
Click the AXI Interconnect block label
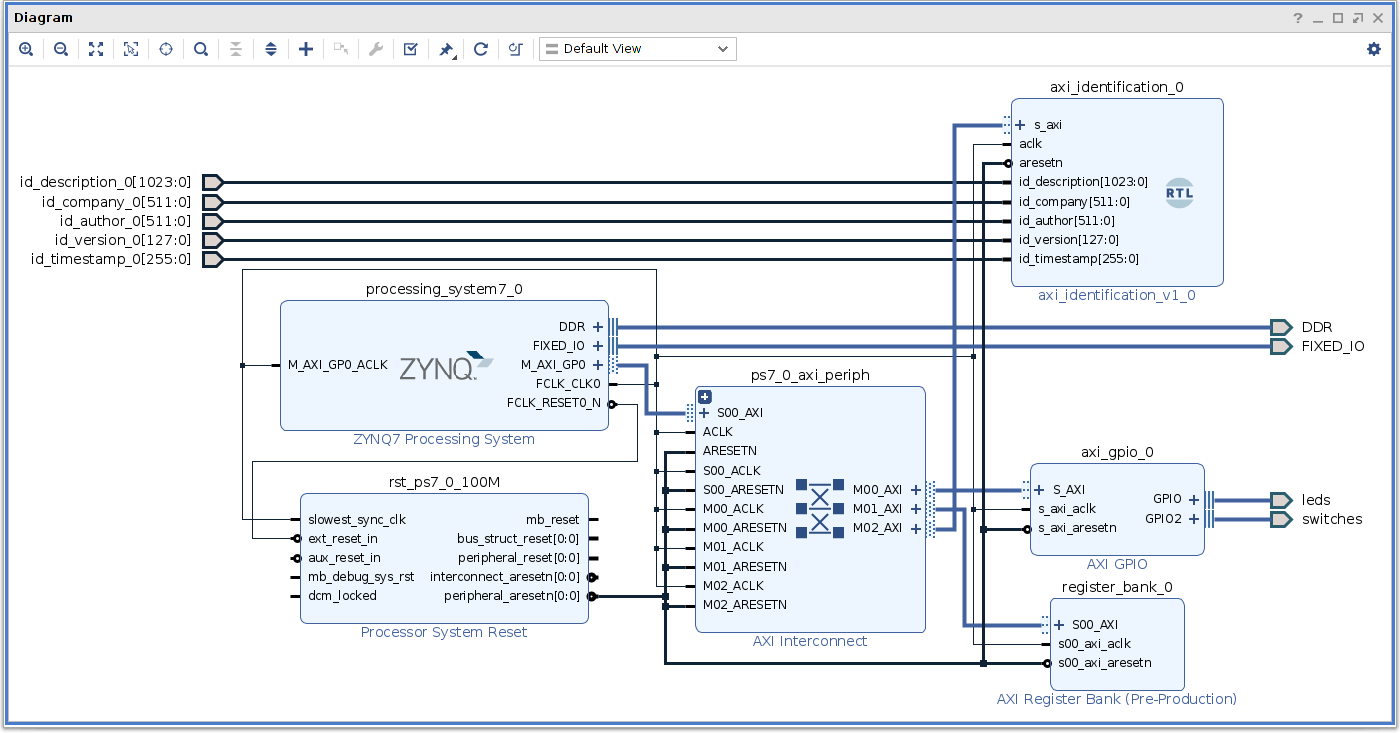(810, 641)
